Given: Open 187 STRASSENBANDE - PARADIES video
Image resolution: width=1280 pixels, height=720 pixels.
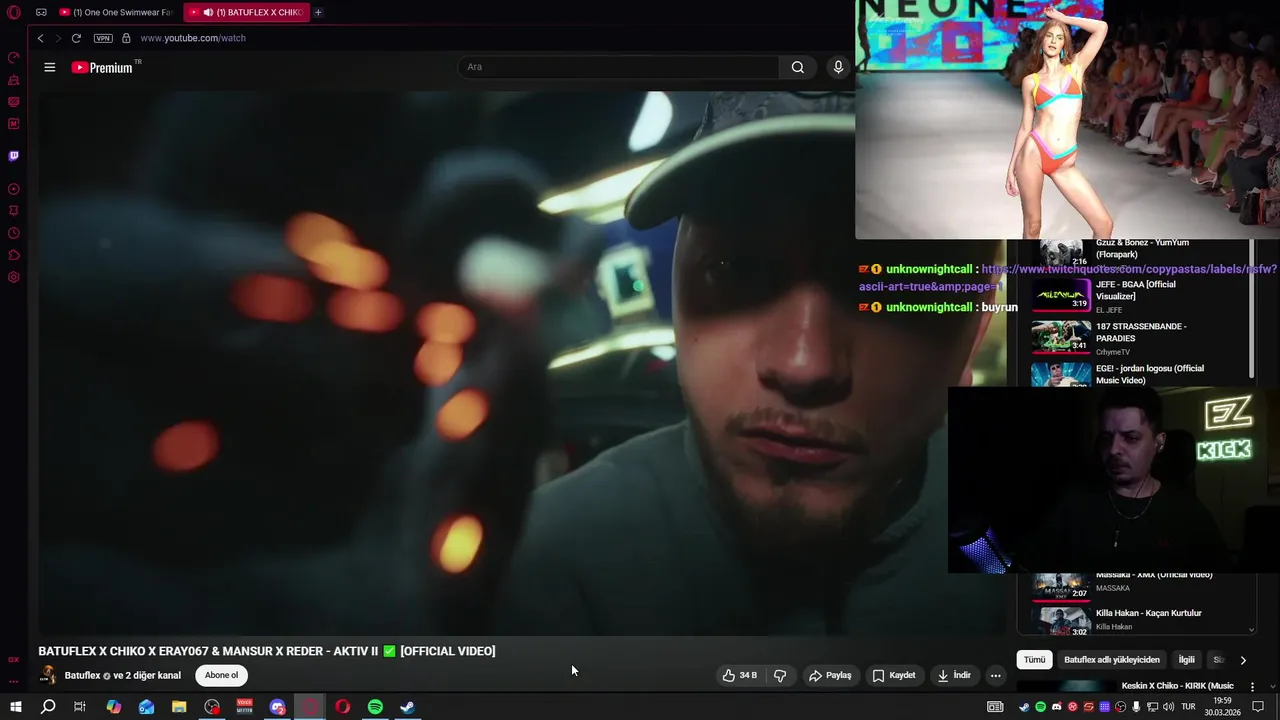Looking at the screenshot, I should coord(1141,332).
